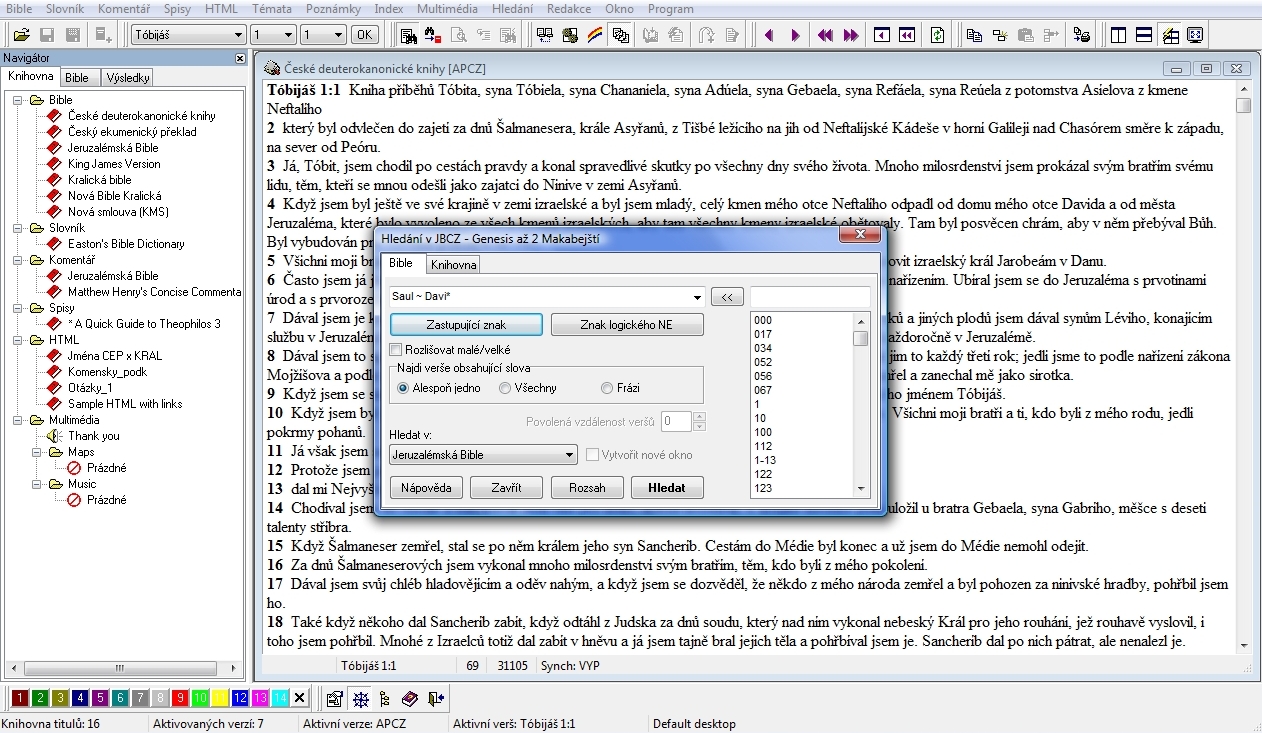Click the full-screen monitor toolbar icon
The image size is (1262, 733).
click(x=1195, y=35)
